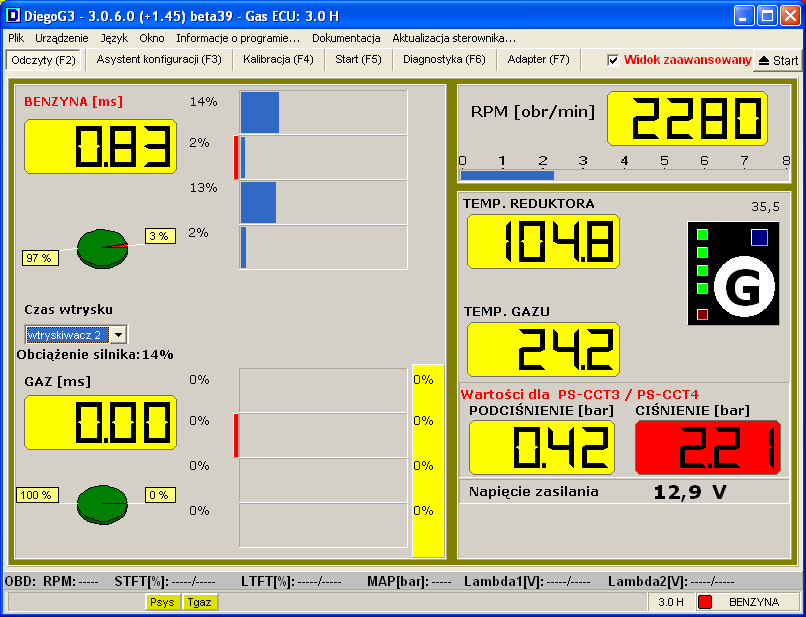This screenshot has height=617, width=806.
Task: Click the BENZYNA [ms] red heading
Action: coord(74,101)
